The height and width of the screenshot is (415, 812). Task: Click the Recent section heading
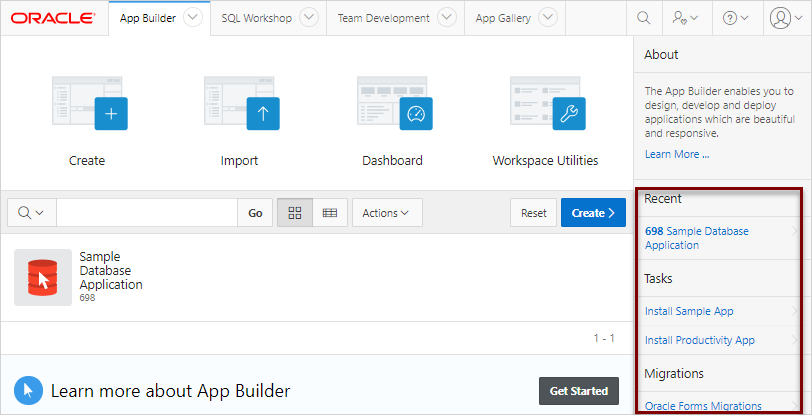pyautogui.click(x=663, y=198)
